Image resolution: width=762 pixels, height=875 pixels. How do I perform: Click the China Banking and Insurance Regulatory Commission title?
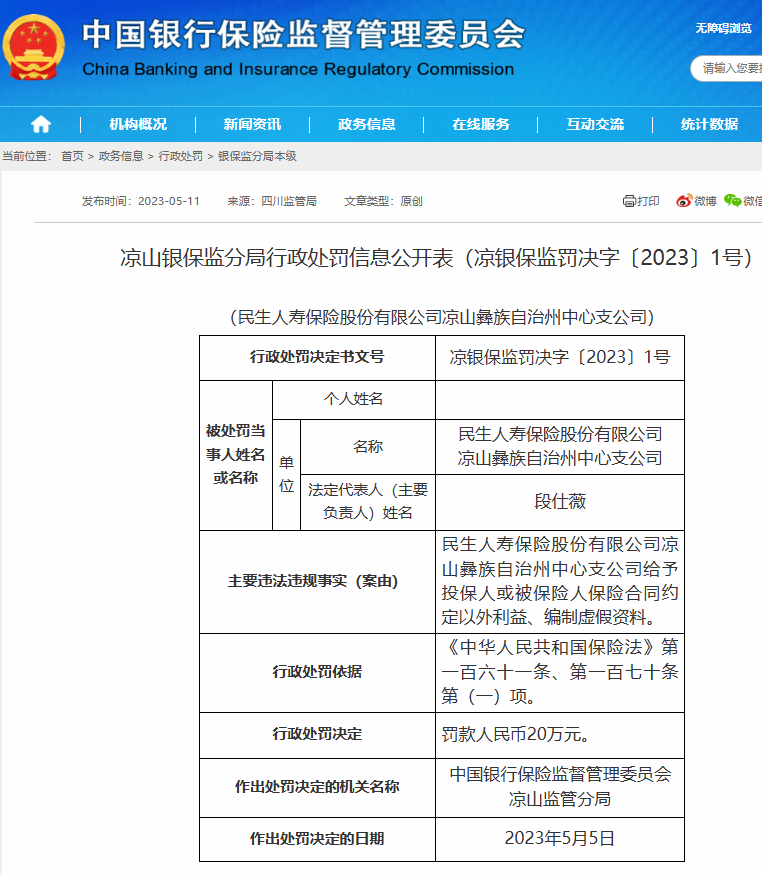tap(298, 70)
